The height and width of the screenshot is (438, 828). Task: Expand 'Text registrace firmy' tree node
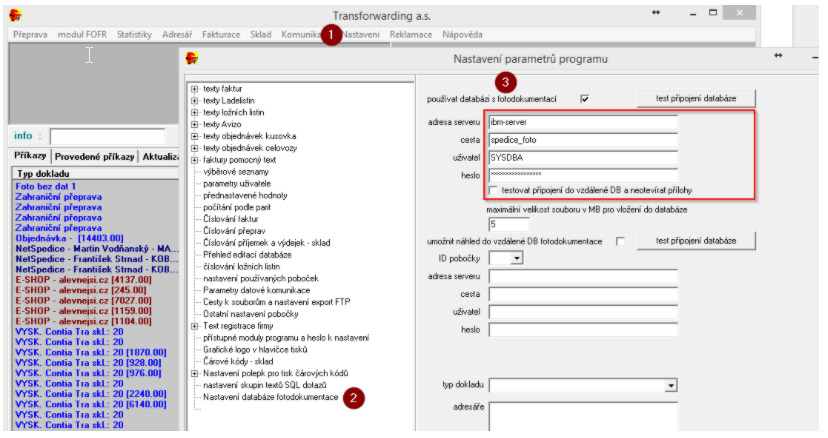pyautogui.click(x=193, y=325)
